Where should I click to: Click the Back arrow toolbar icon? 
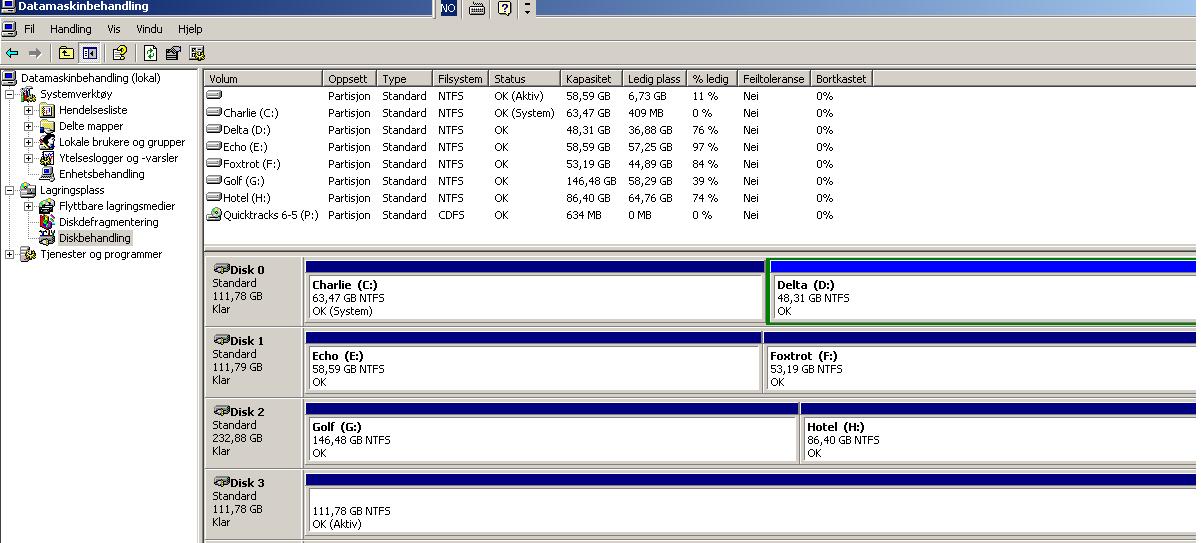coord(12,53)
